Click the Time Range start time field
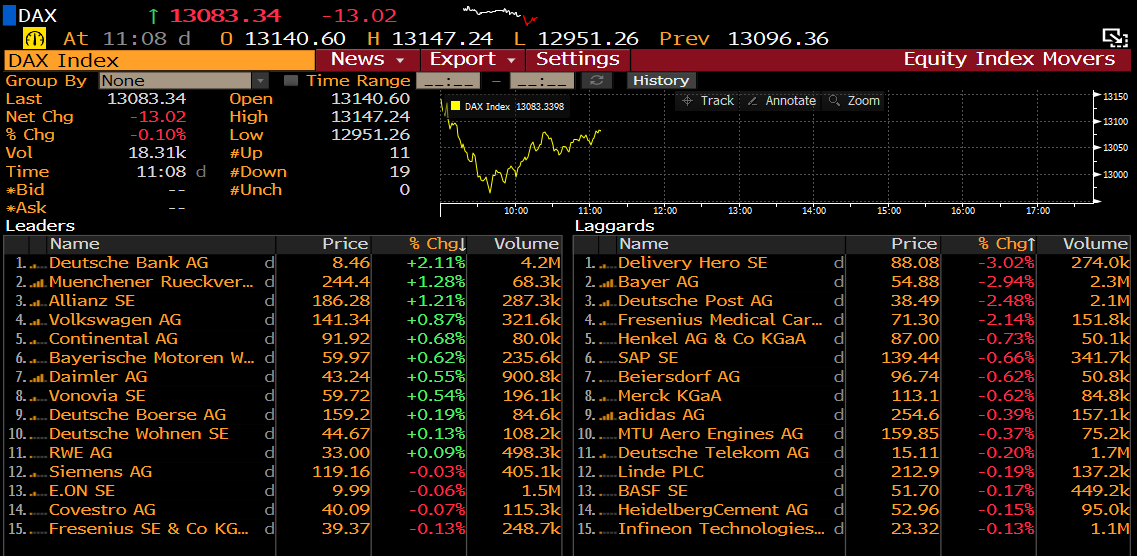The image size is (1137, 556). pyautogui.click(x=447, y=81)
